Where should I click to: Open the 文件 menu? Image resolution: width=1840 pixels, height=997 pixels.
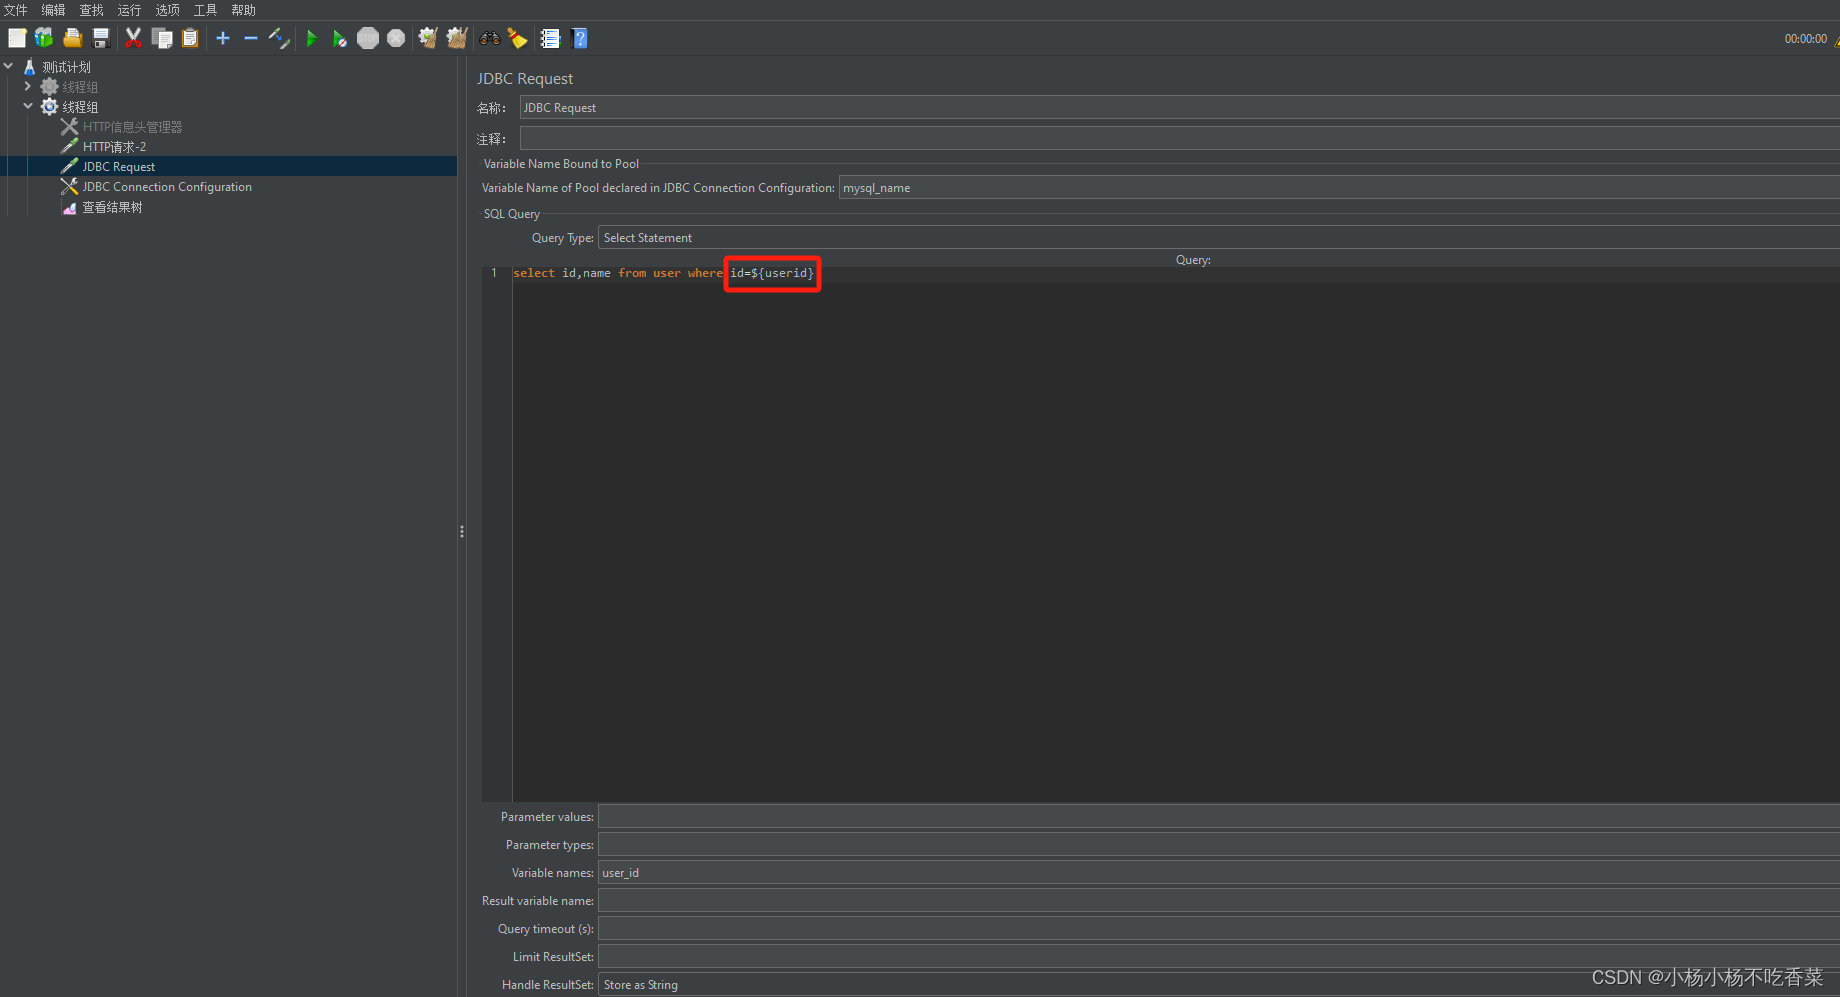coord(16,10)
